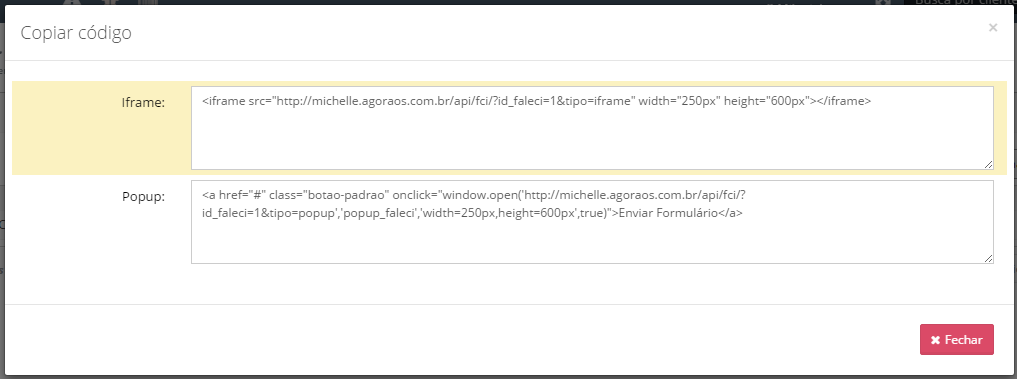Click the X icon inside Fechar button
The width and height of the screenshot is (1017, 379).
coord(935,340)
